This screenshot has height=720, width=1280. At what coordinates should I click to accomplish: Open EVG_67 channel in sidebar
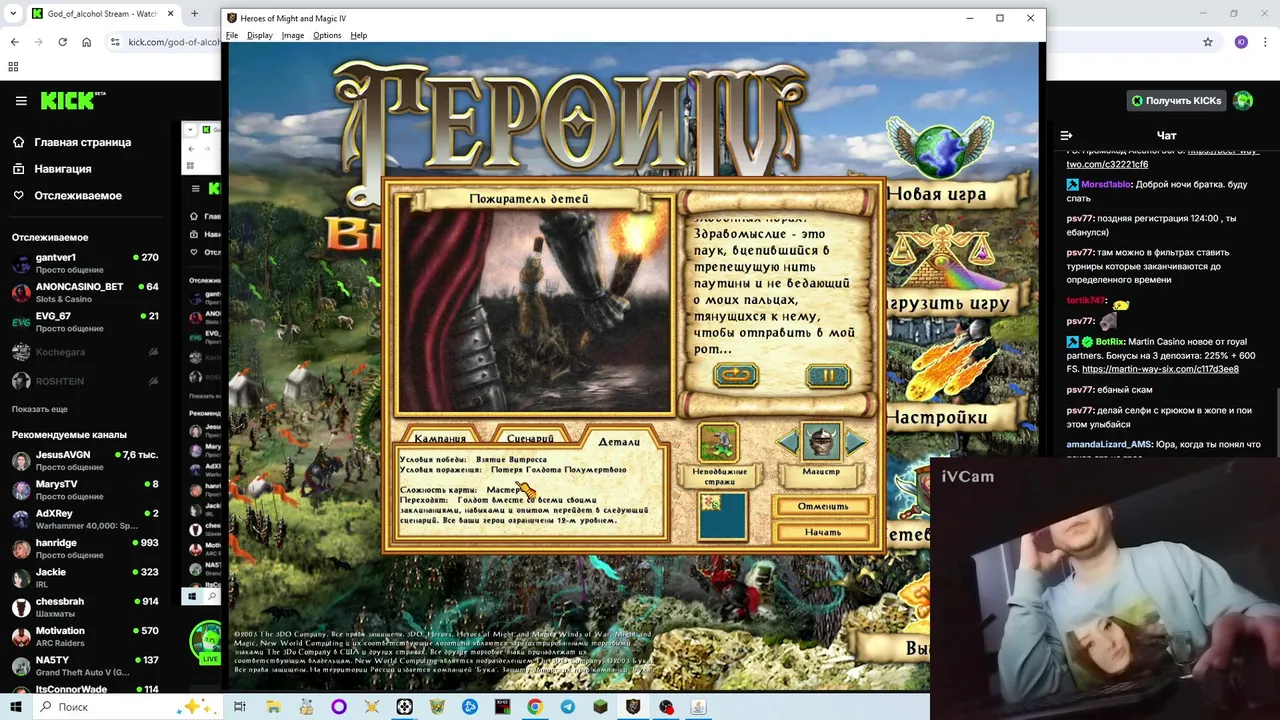click(85, 322)
